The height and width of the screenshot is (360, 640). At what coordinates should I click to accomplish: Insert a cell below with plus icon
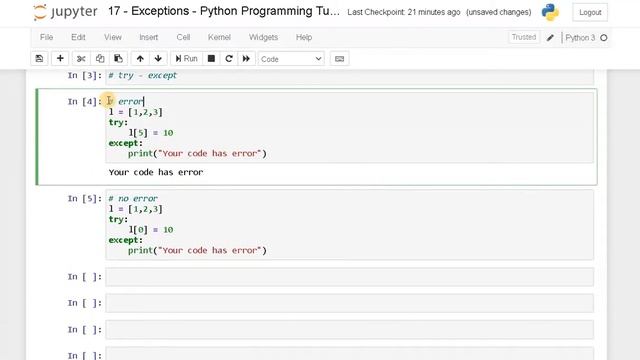[60, 59]
